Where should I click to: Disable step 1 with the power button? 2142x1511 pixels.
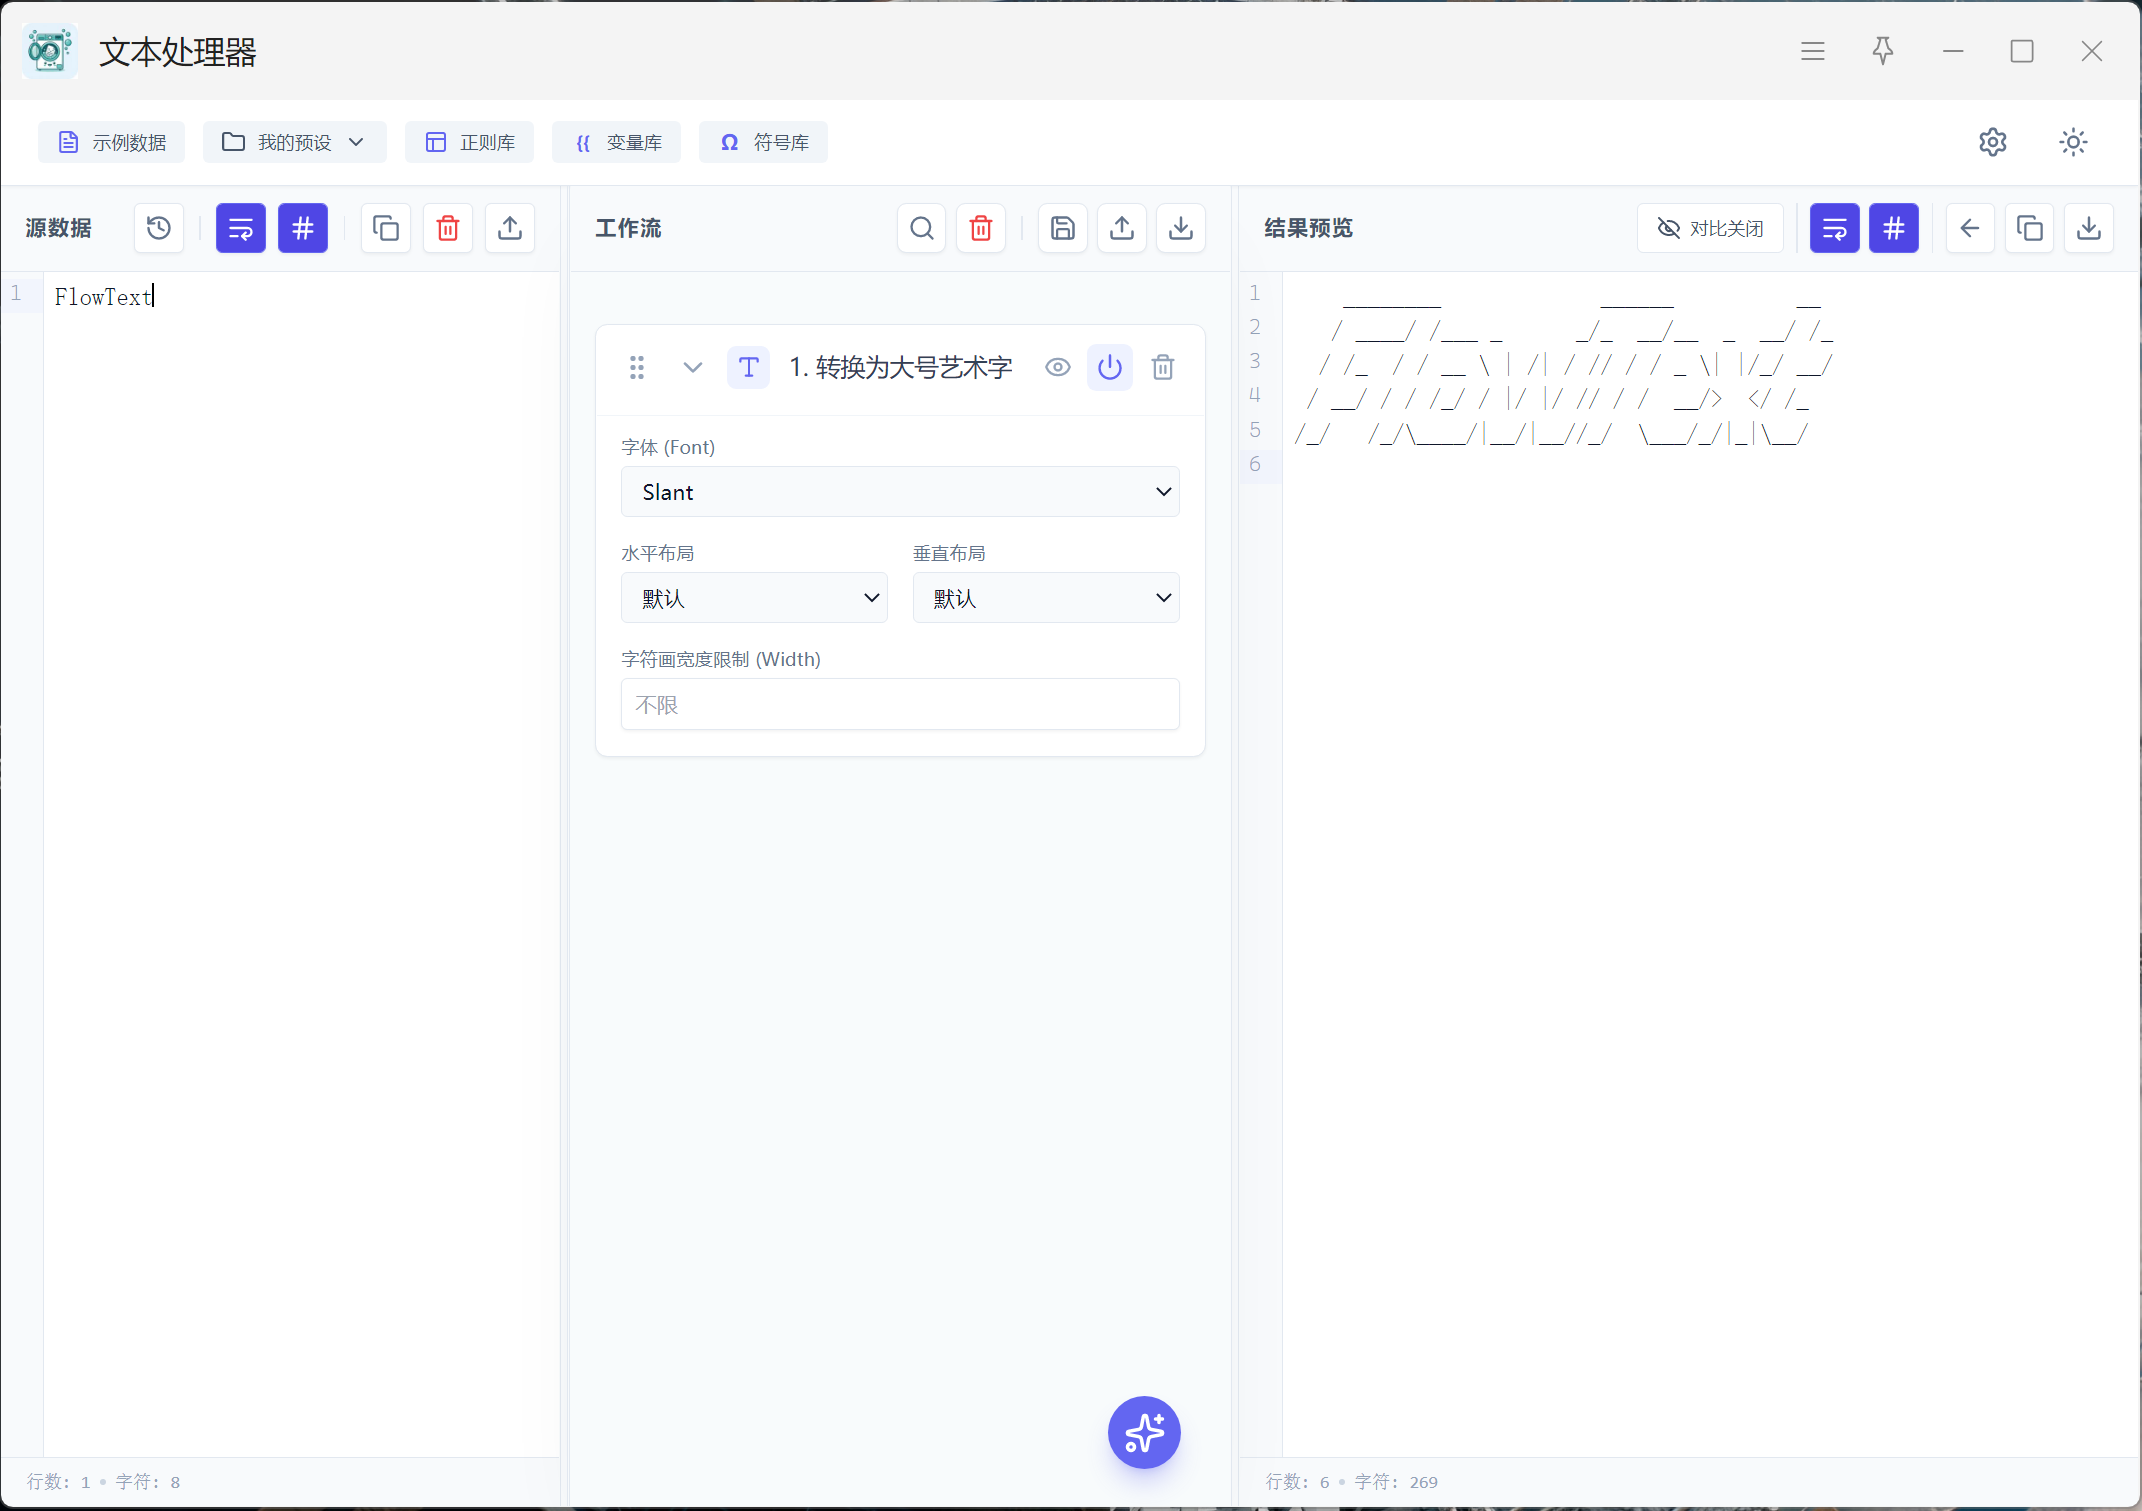tap(1109, 368)
